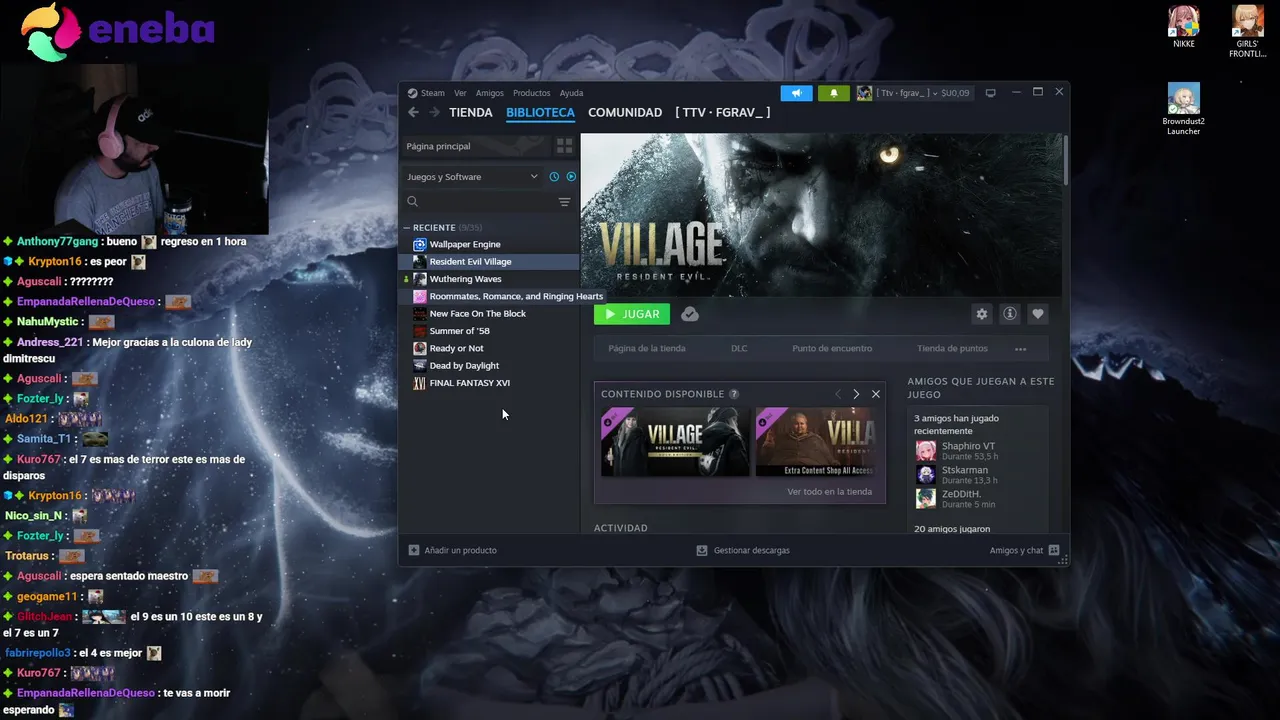The image size is (1280, 720).
Task: Show previous available content arrow
Action: pyautogui.click(x=838, y=394)
